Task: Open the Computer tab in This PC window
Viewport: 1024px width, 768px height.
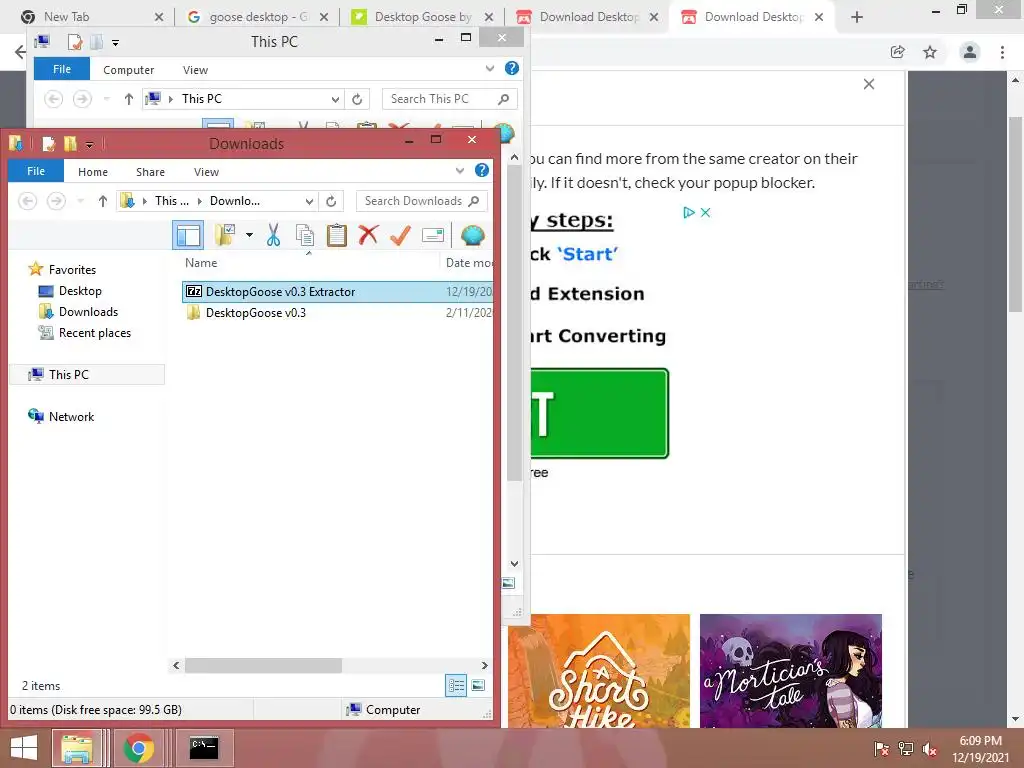Action: tap(129, 70)
